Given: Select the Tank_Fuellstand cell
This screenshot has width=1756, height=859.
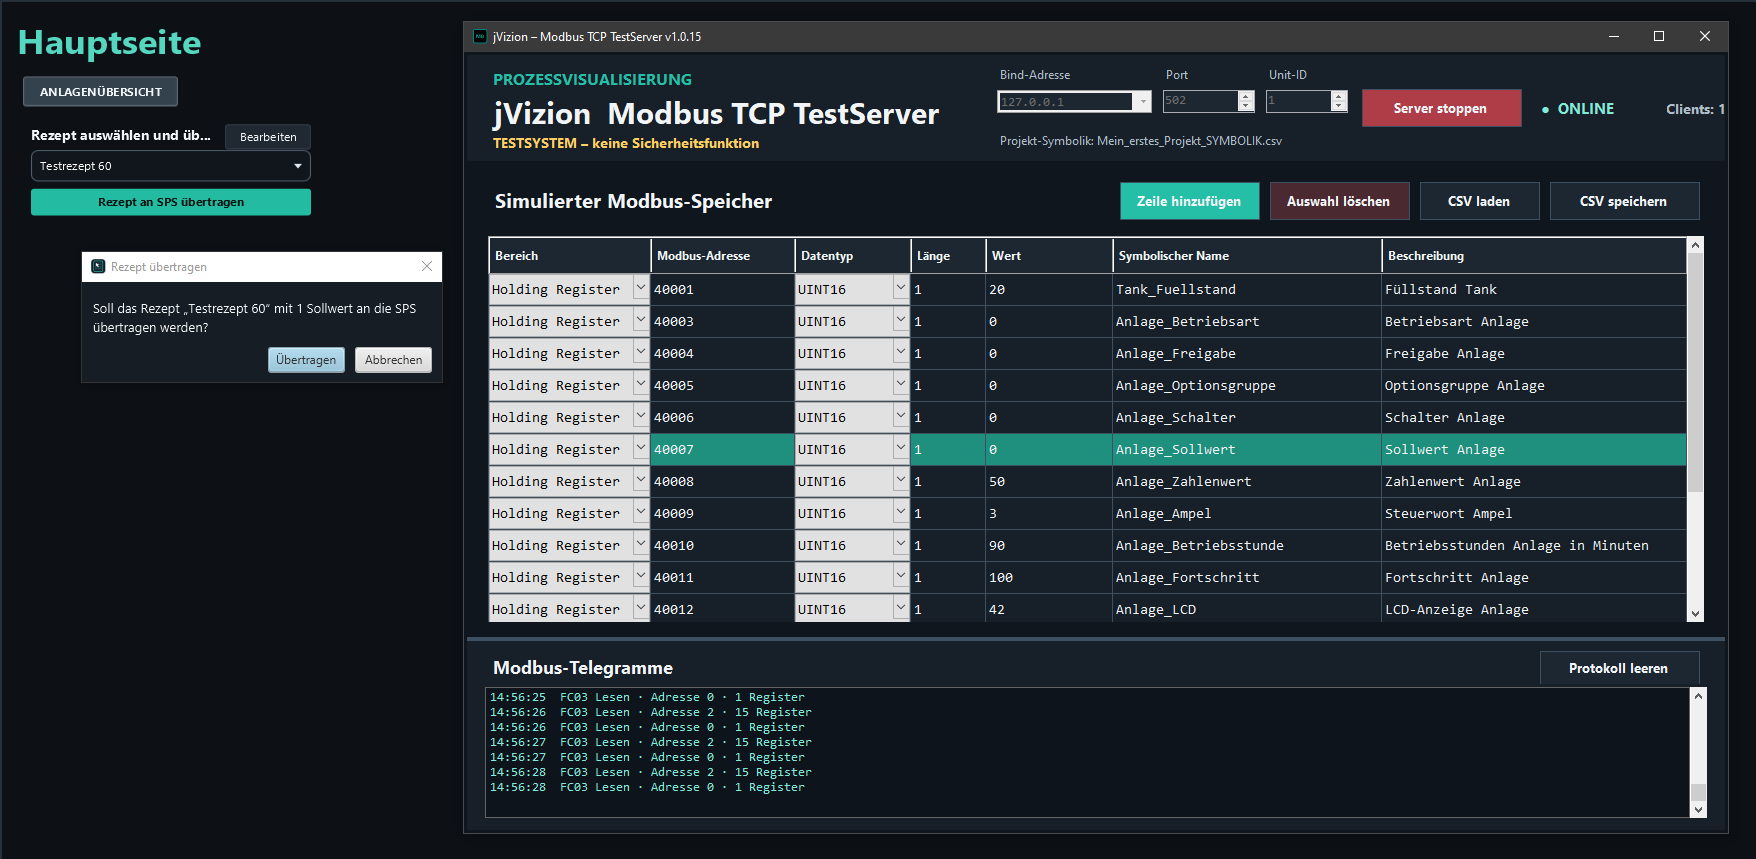Looking at the screenshot, I should click(x=1247, y=289).
